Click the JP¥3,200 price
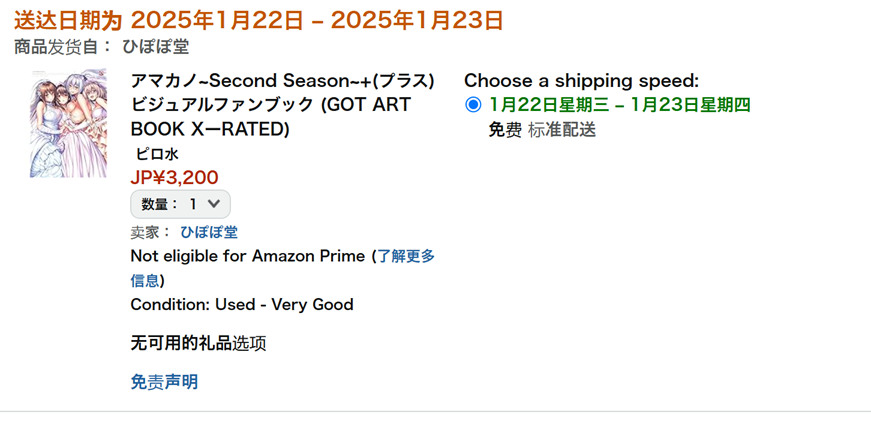 click(175, 178)
